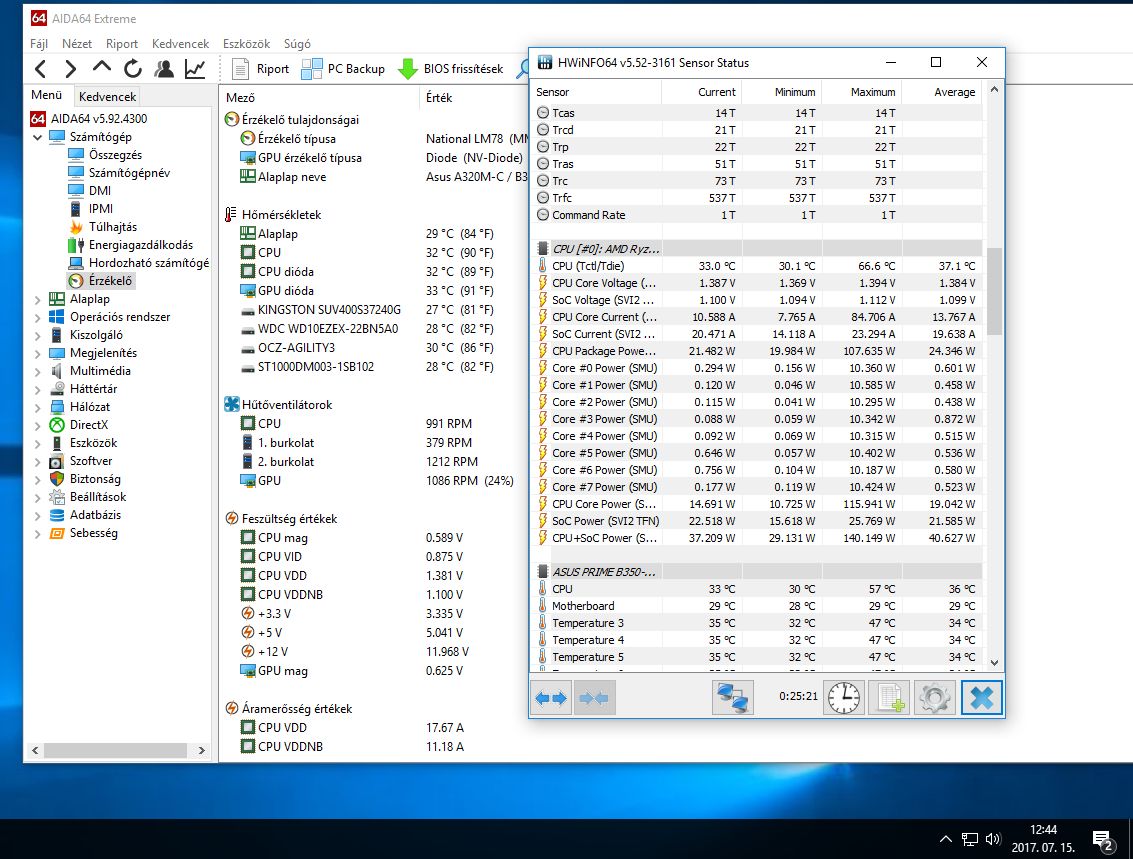Expand the DirectX tree node
Viewport: 1133px width, 859px height.
[37, 426]
